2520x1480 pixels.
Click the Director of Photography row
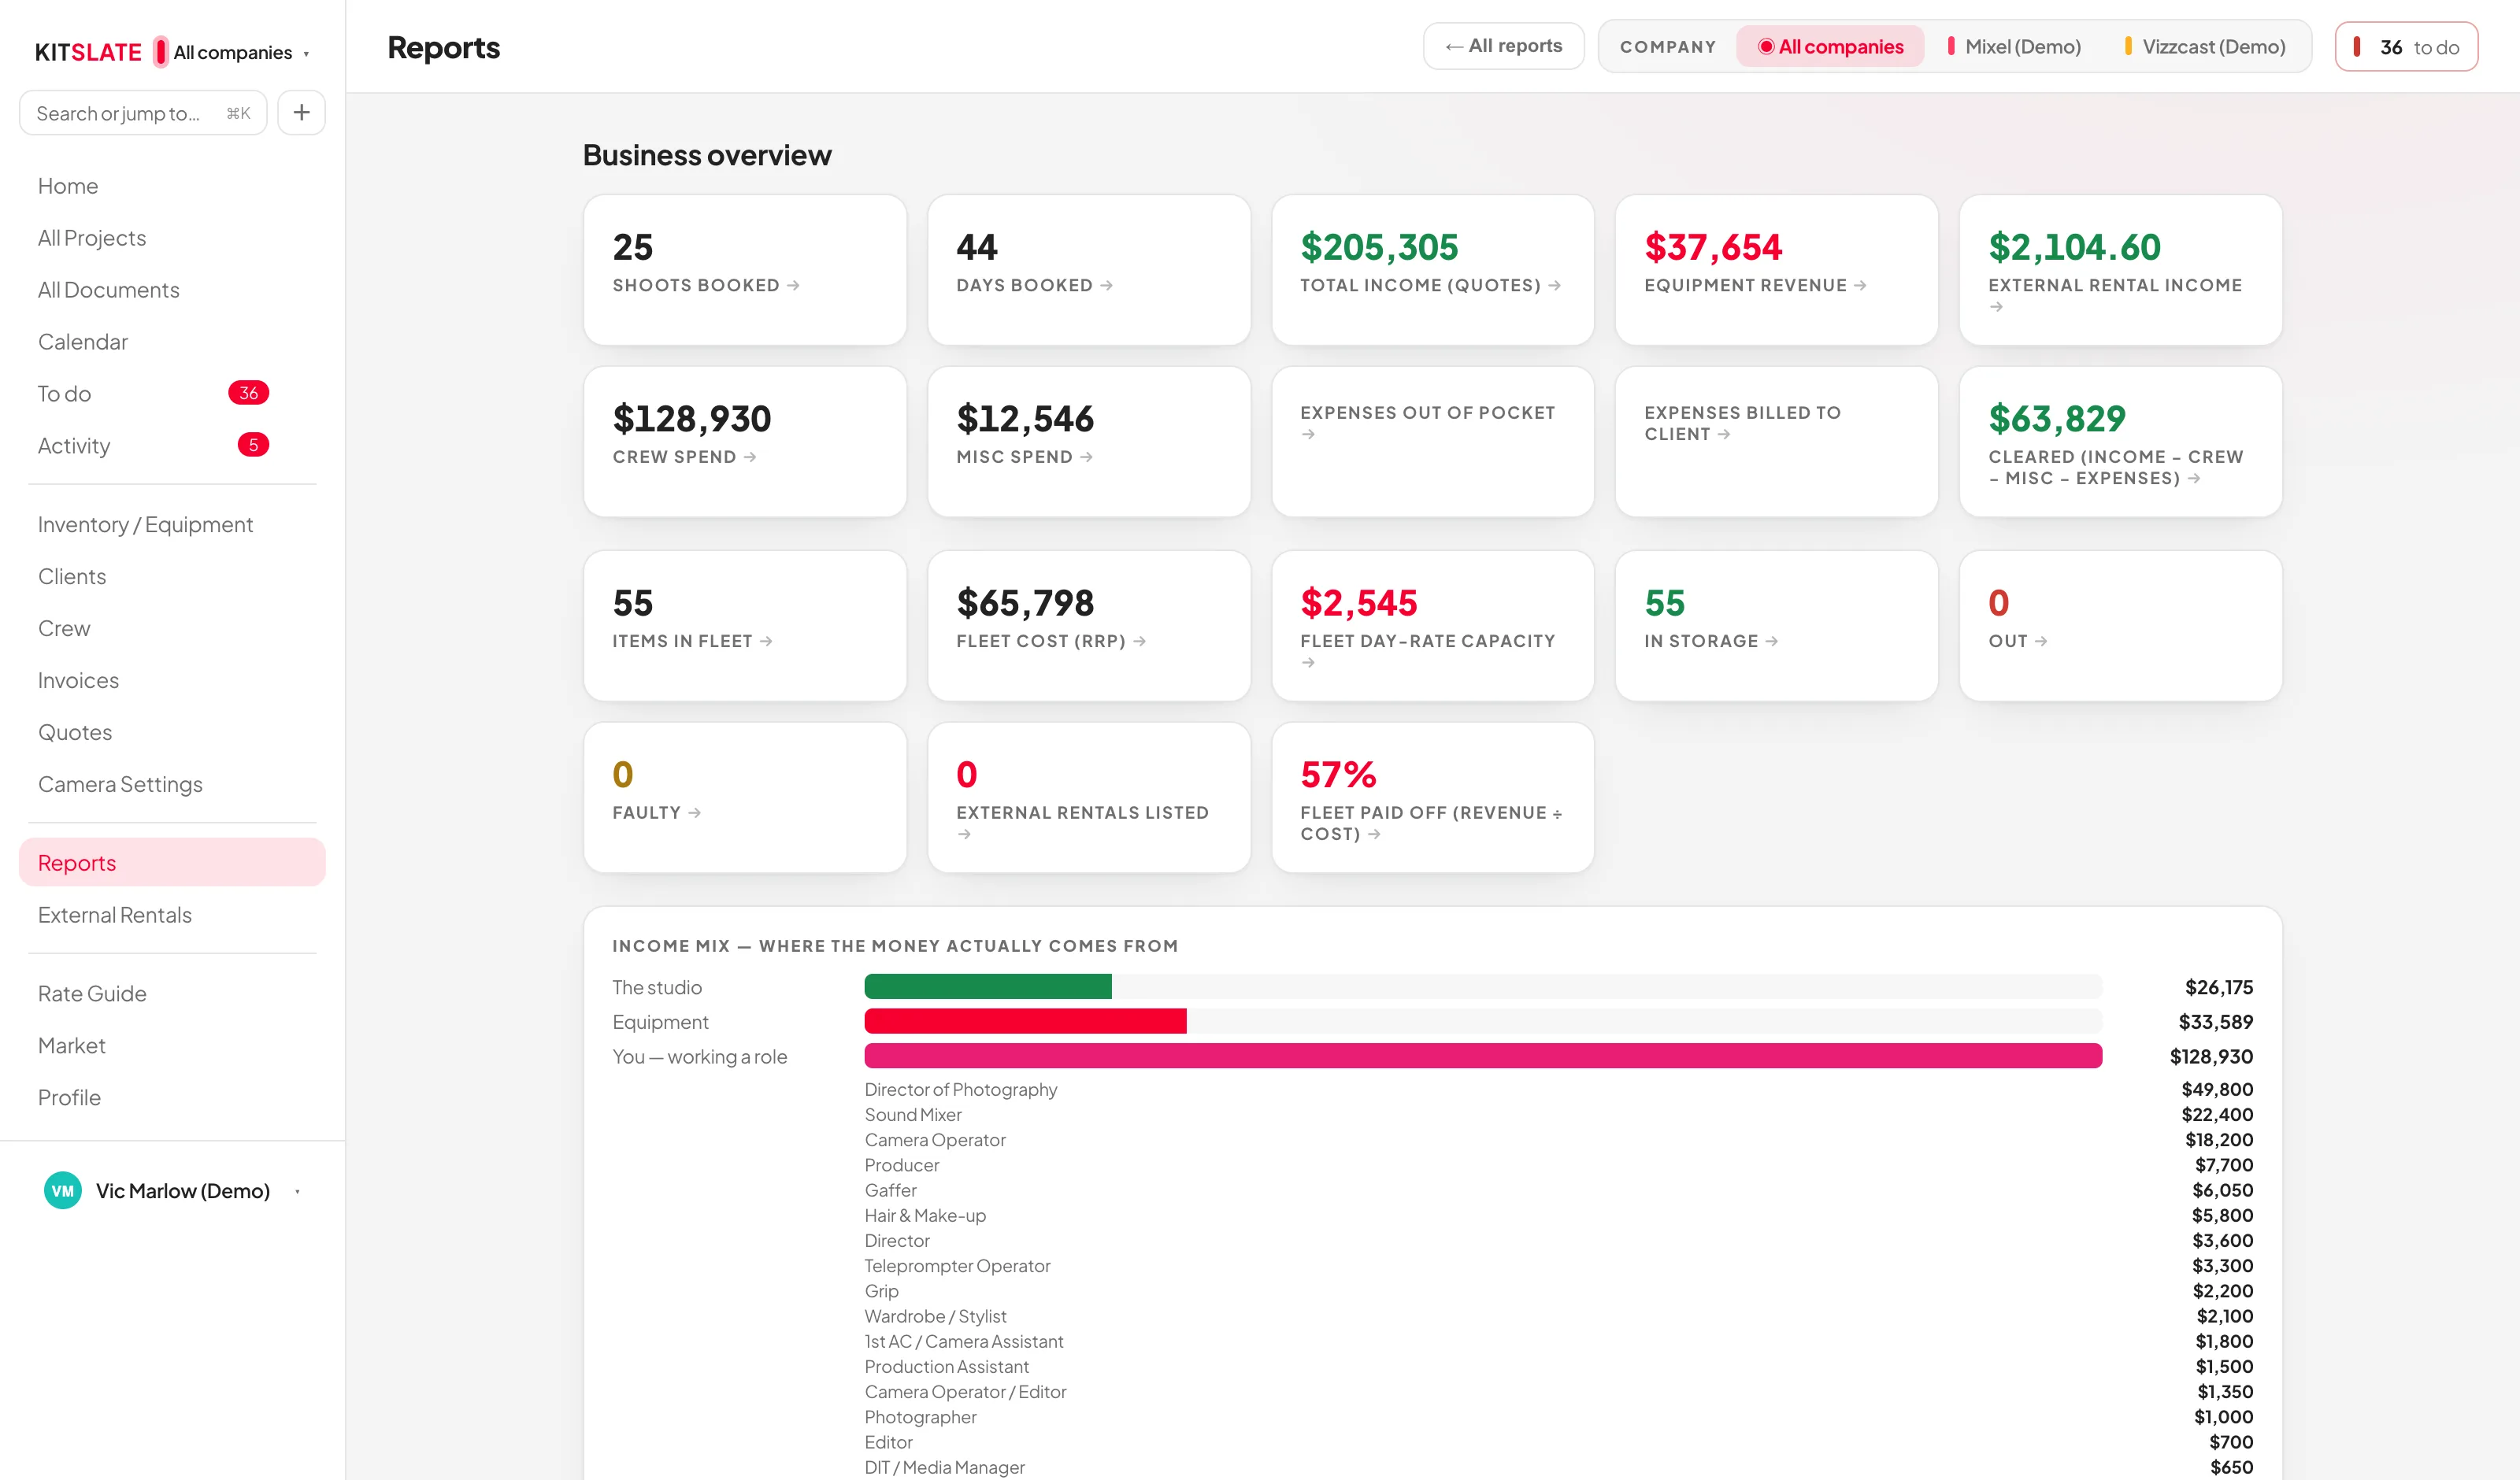(1559, 1090)
